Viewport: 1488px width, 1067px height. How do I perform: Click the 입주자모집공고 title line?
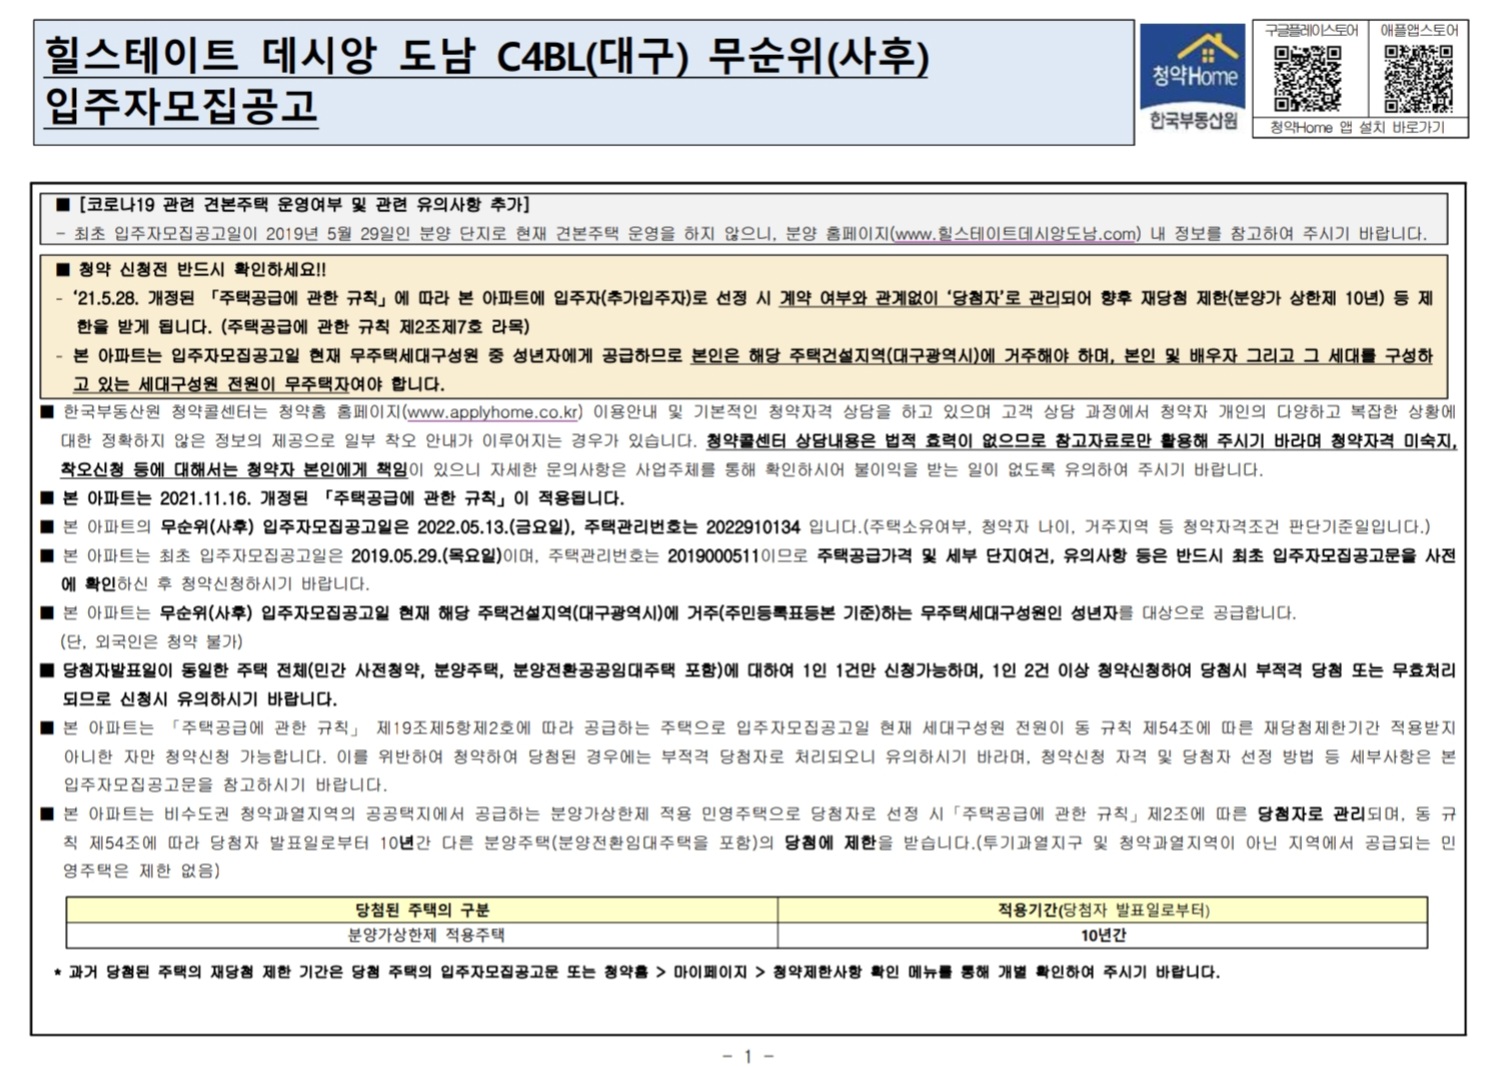(181, 105)
